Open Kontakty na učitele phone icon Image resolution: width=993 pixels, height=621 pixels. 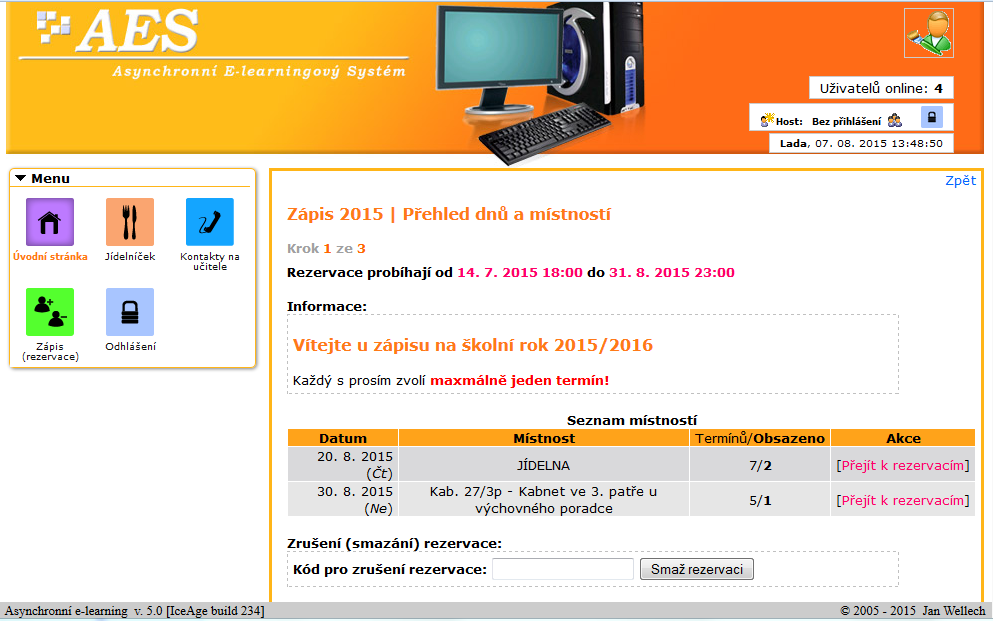pos(210,222)
